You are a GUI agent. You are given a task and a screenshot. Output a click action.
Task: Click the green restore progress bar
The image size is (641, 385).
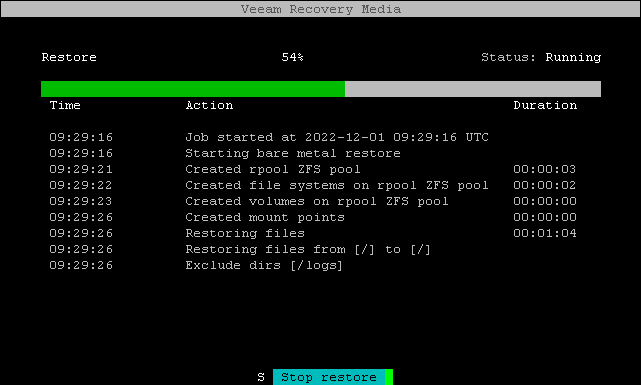(x=321, y=89)
